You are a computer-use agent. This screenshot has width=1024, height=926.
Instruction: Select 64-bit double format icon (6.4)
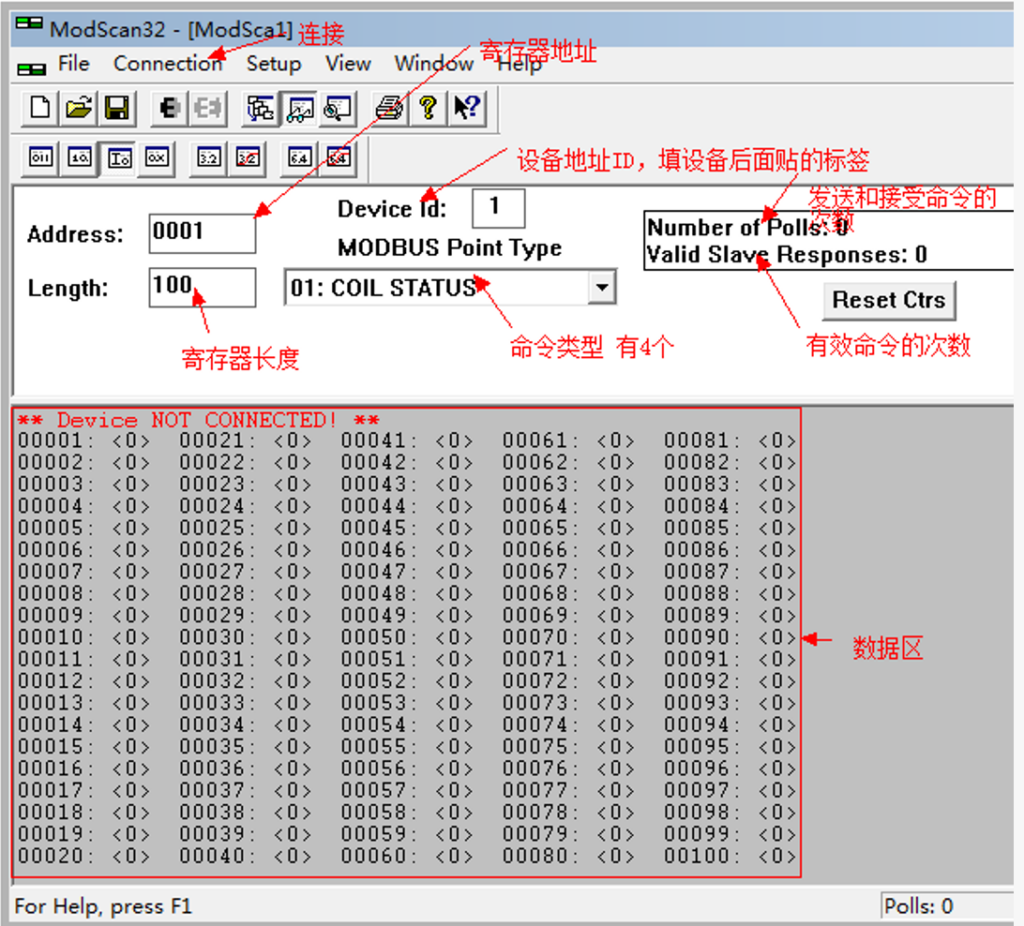(299, 158)
